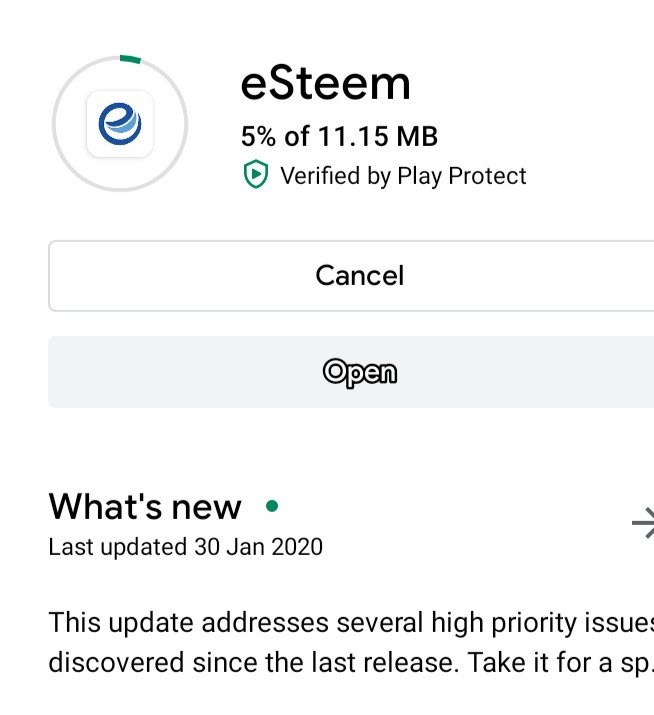This screenshot has height=715, width=654.
Task: Click the Play Protect shield icon
Action: pyautogui.click(x=255, y=174)
